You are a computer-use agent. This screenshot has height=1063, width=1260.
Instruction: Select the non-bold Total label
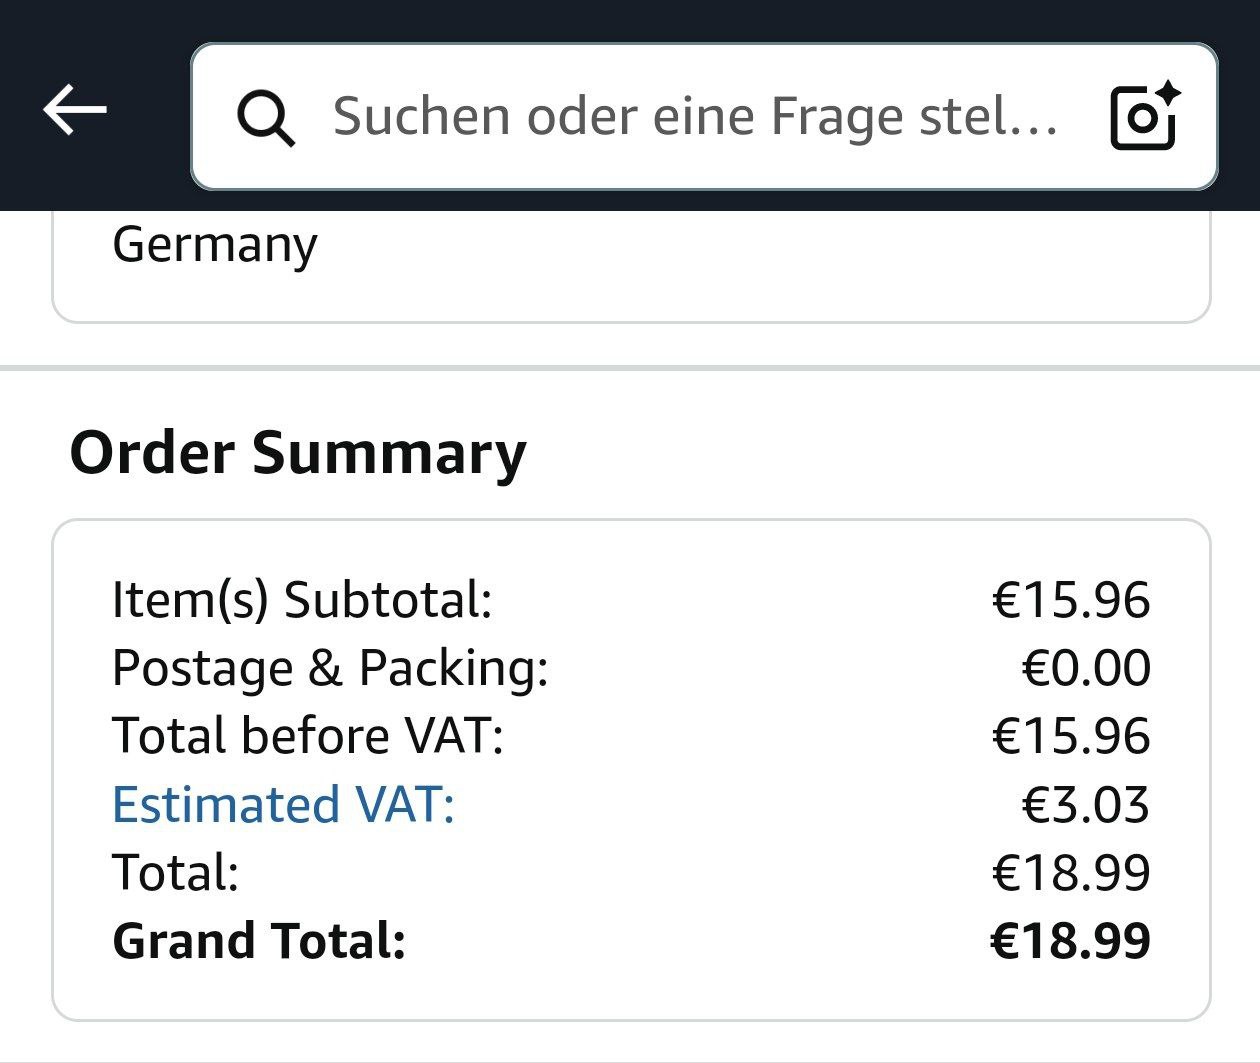point(176,872)
